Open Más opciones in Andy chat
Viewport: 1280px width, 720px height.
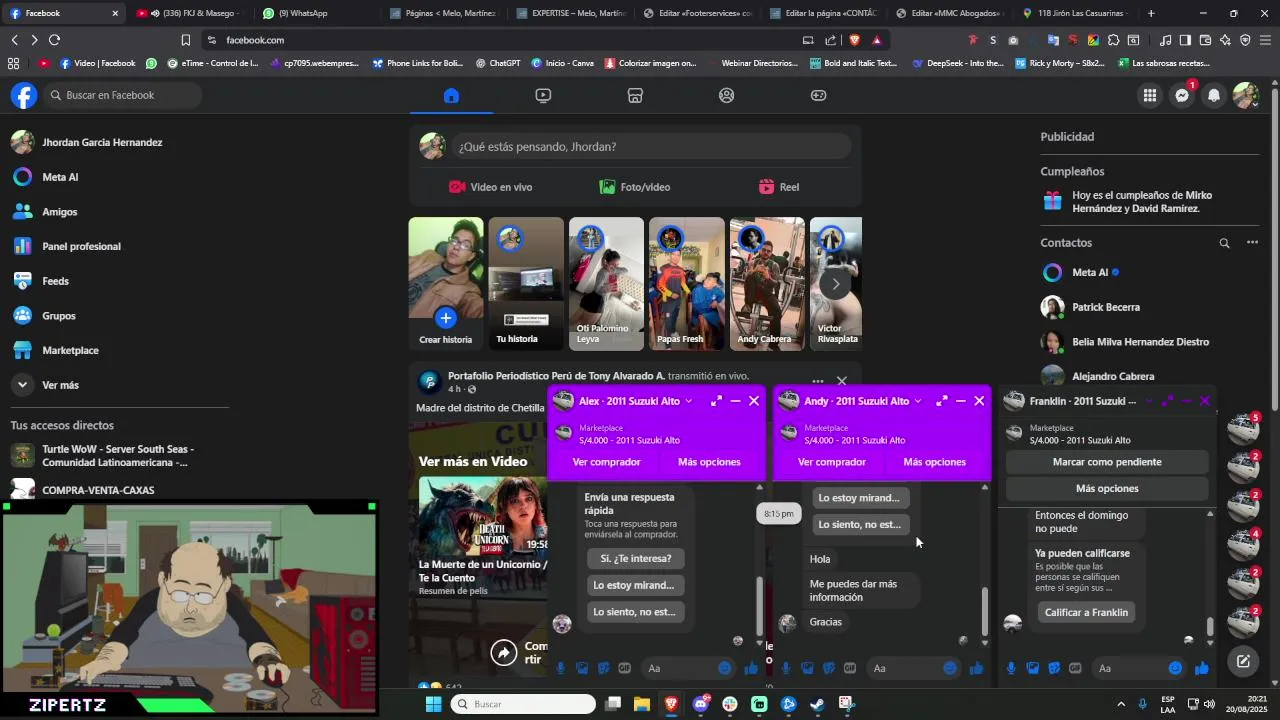coord(934,462)
